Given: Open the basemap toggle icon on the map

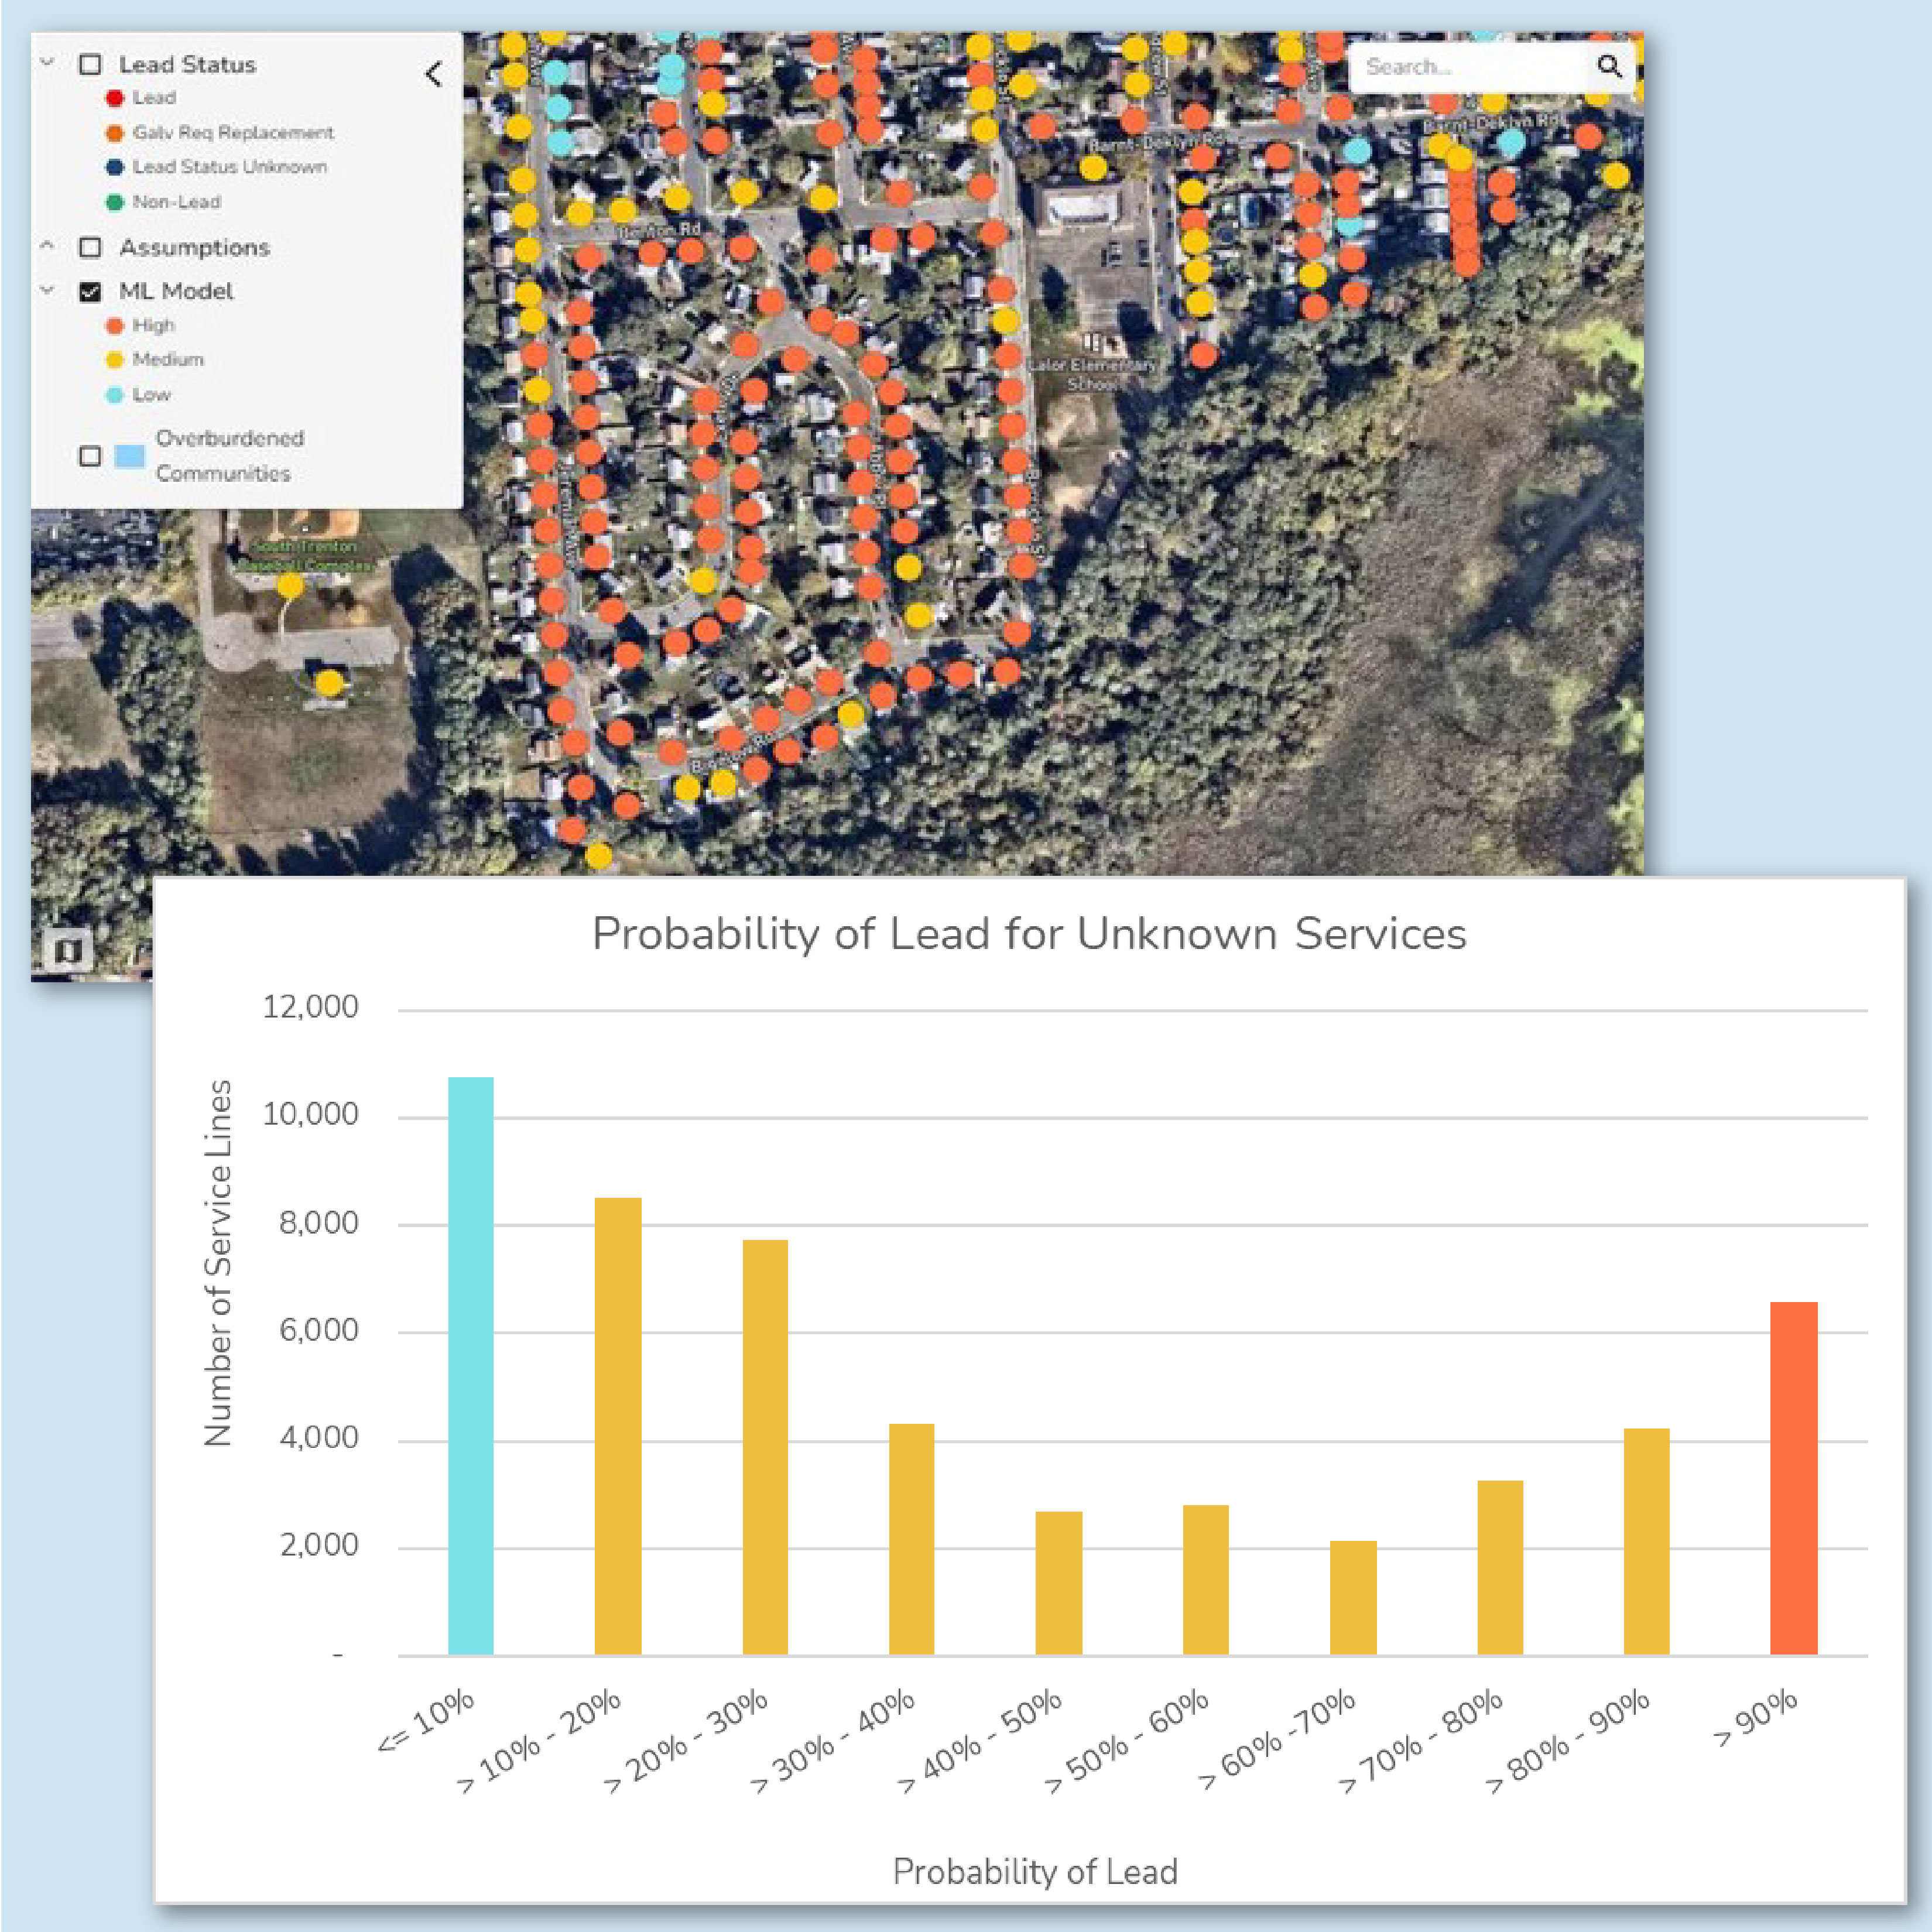Looking at the screenshot, I should pyautogui.click(x=68, y=949).
